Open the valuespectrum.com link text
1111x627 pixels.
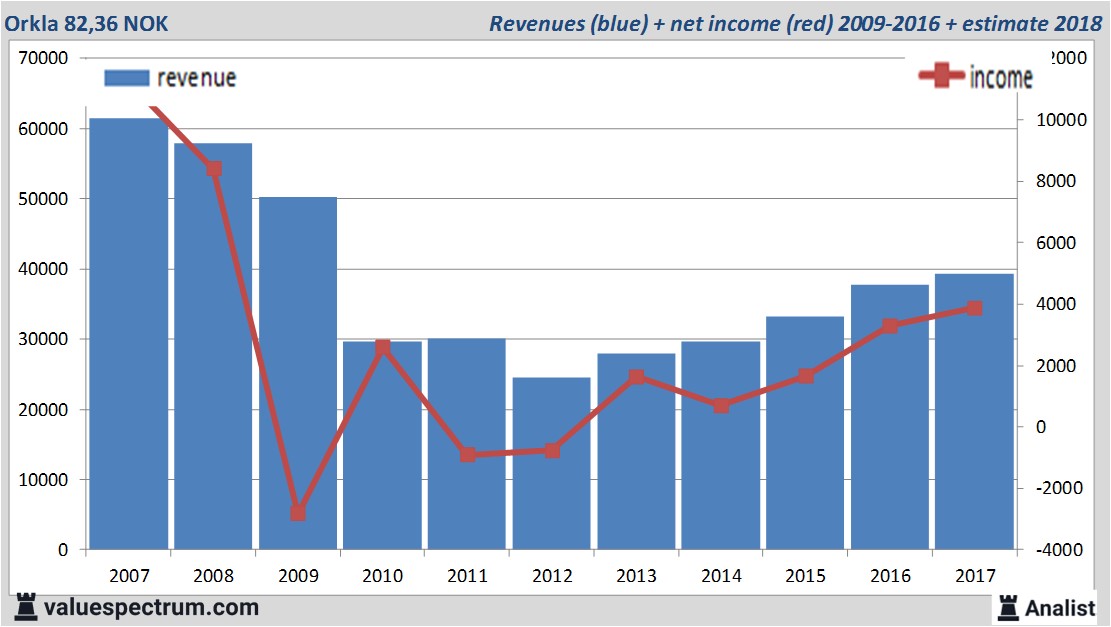click(x=151, y=608)
